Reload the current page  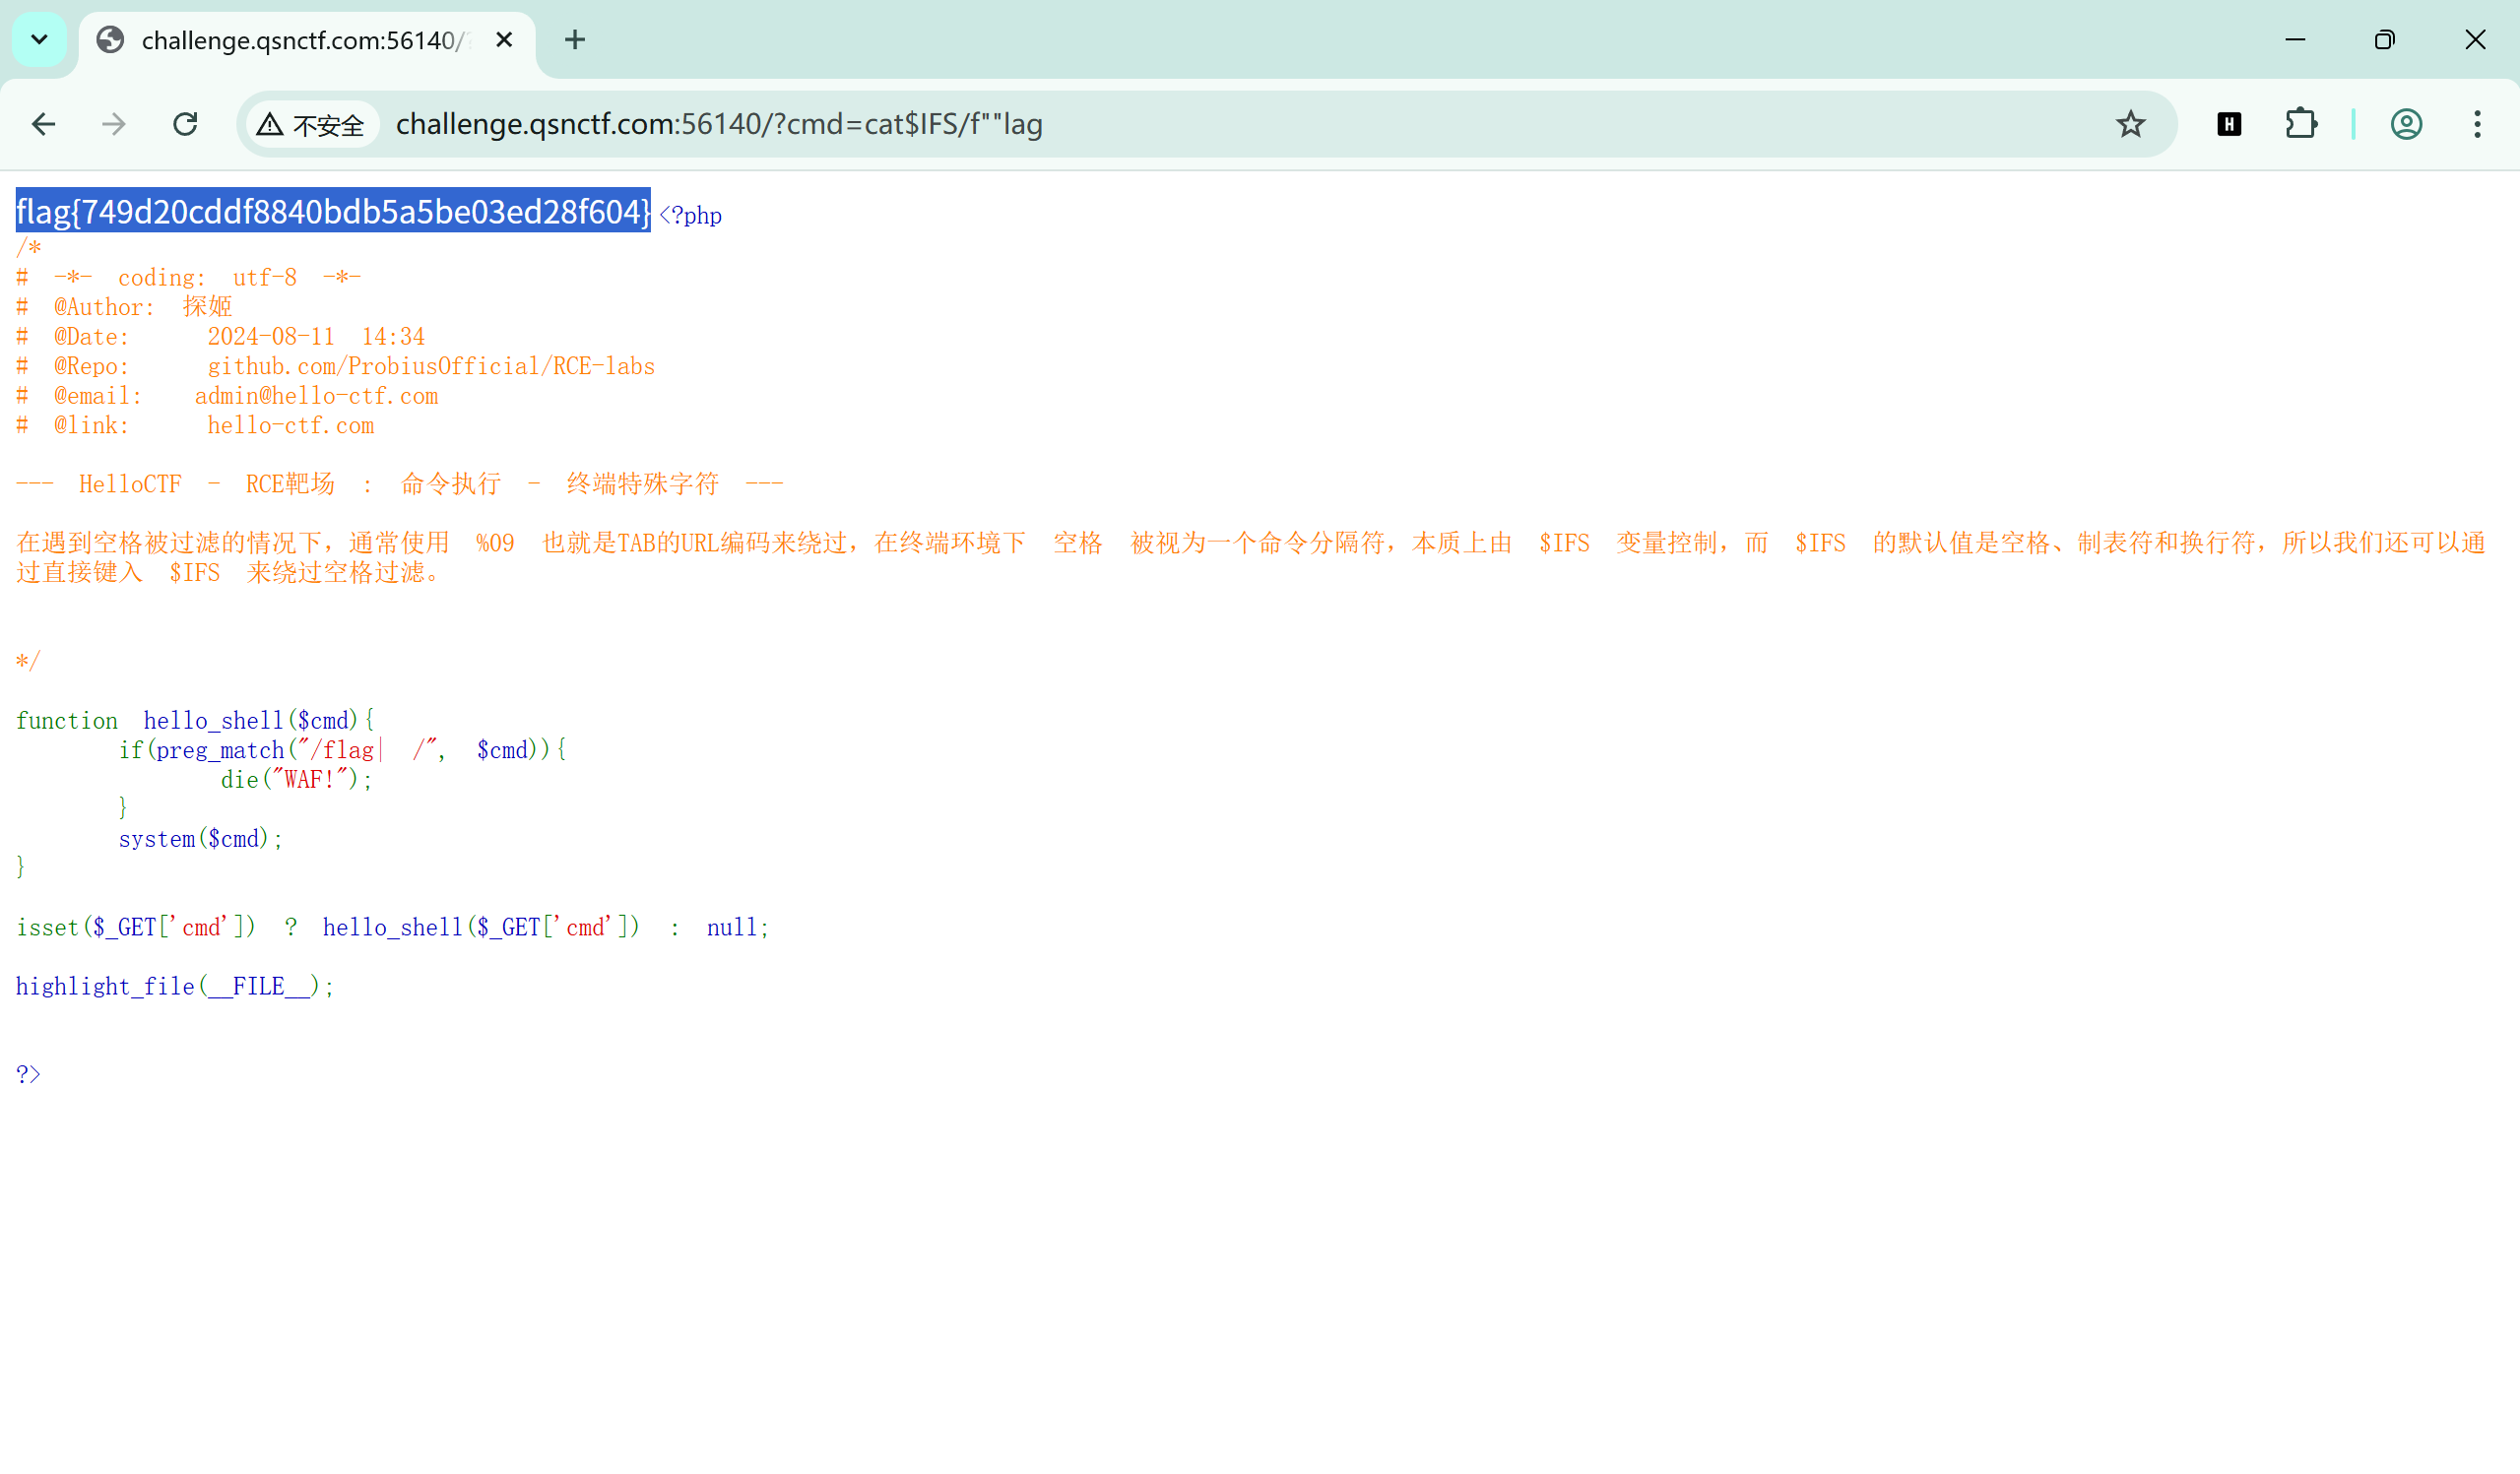(x=185, y=124)
